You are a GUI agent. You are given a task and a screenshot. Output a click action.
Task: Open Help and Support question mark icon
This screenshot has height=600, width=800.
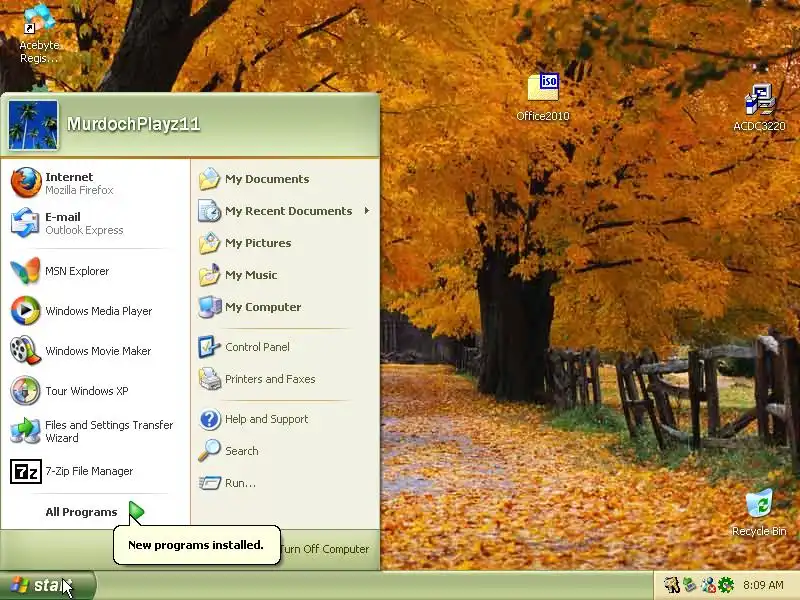click(210, 419)
